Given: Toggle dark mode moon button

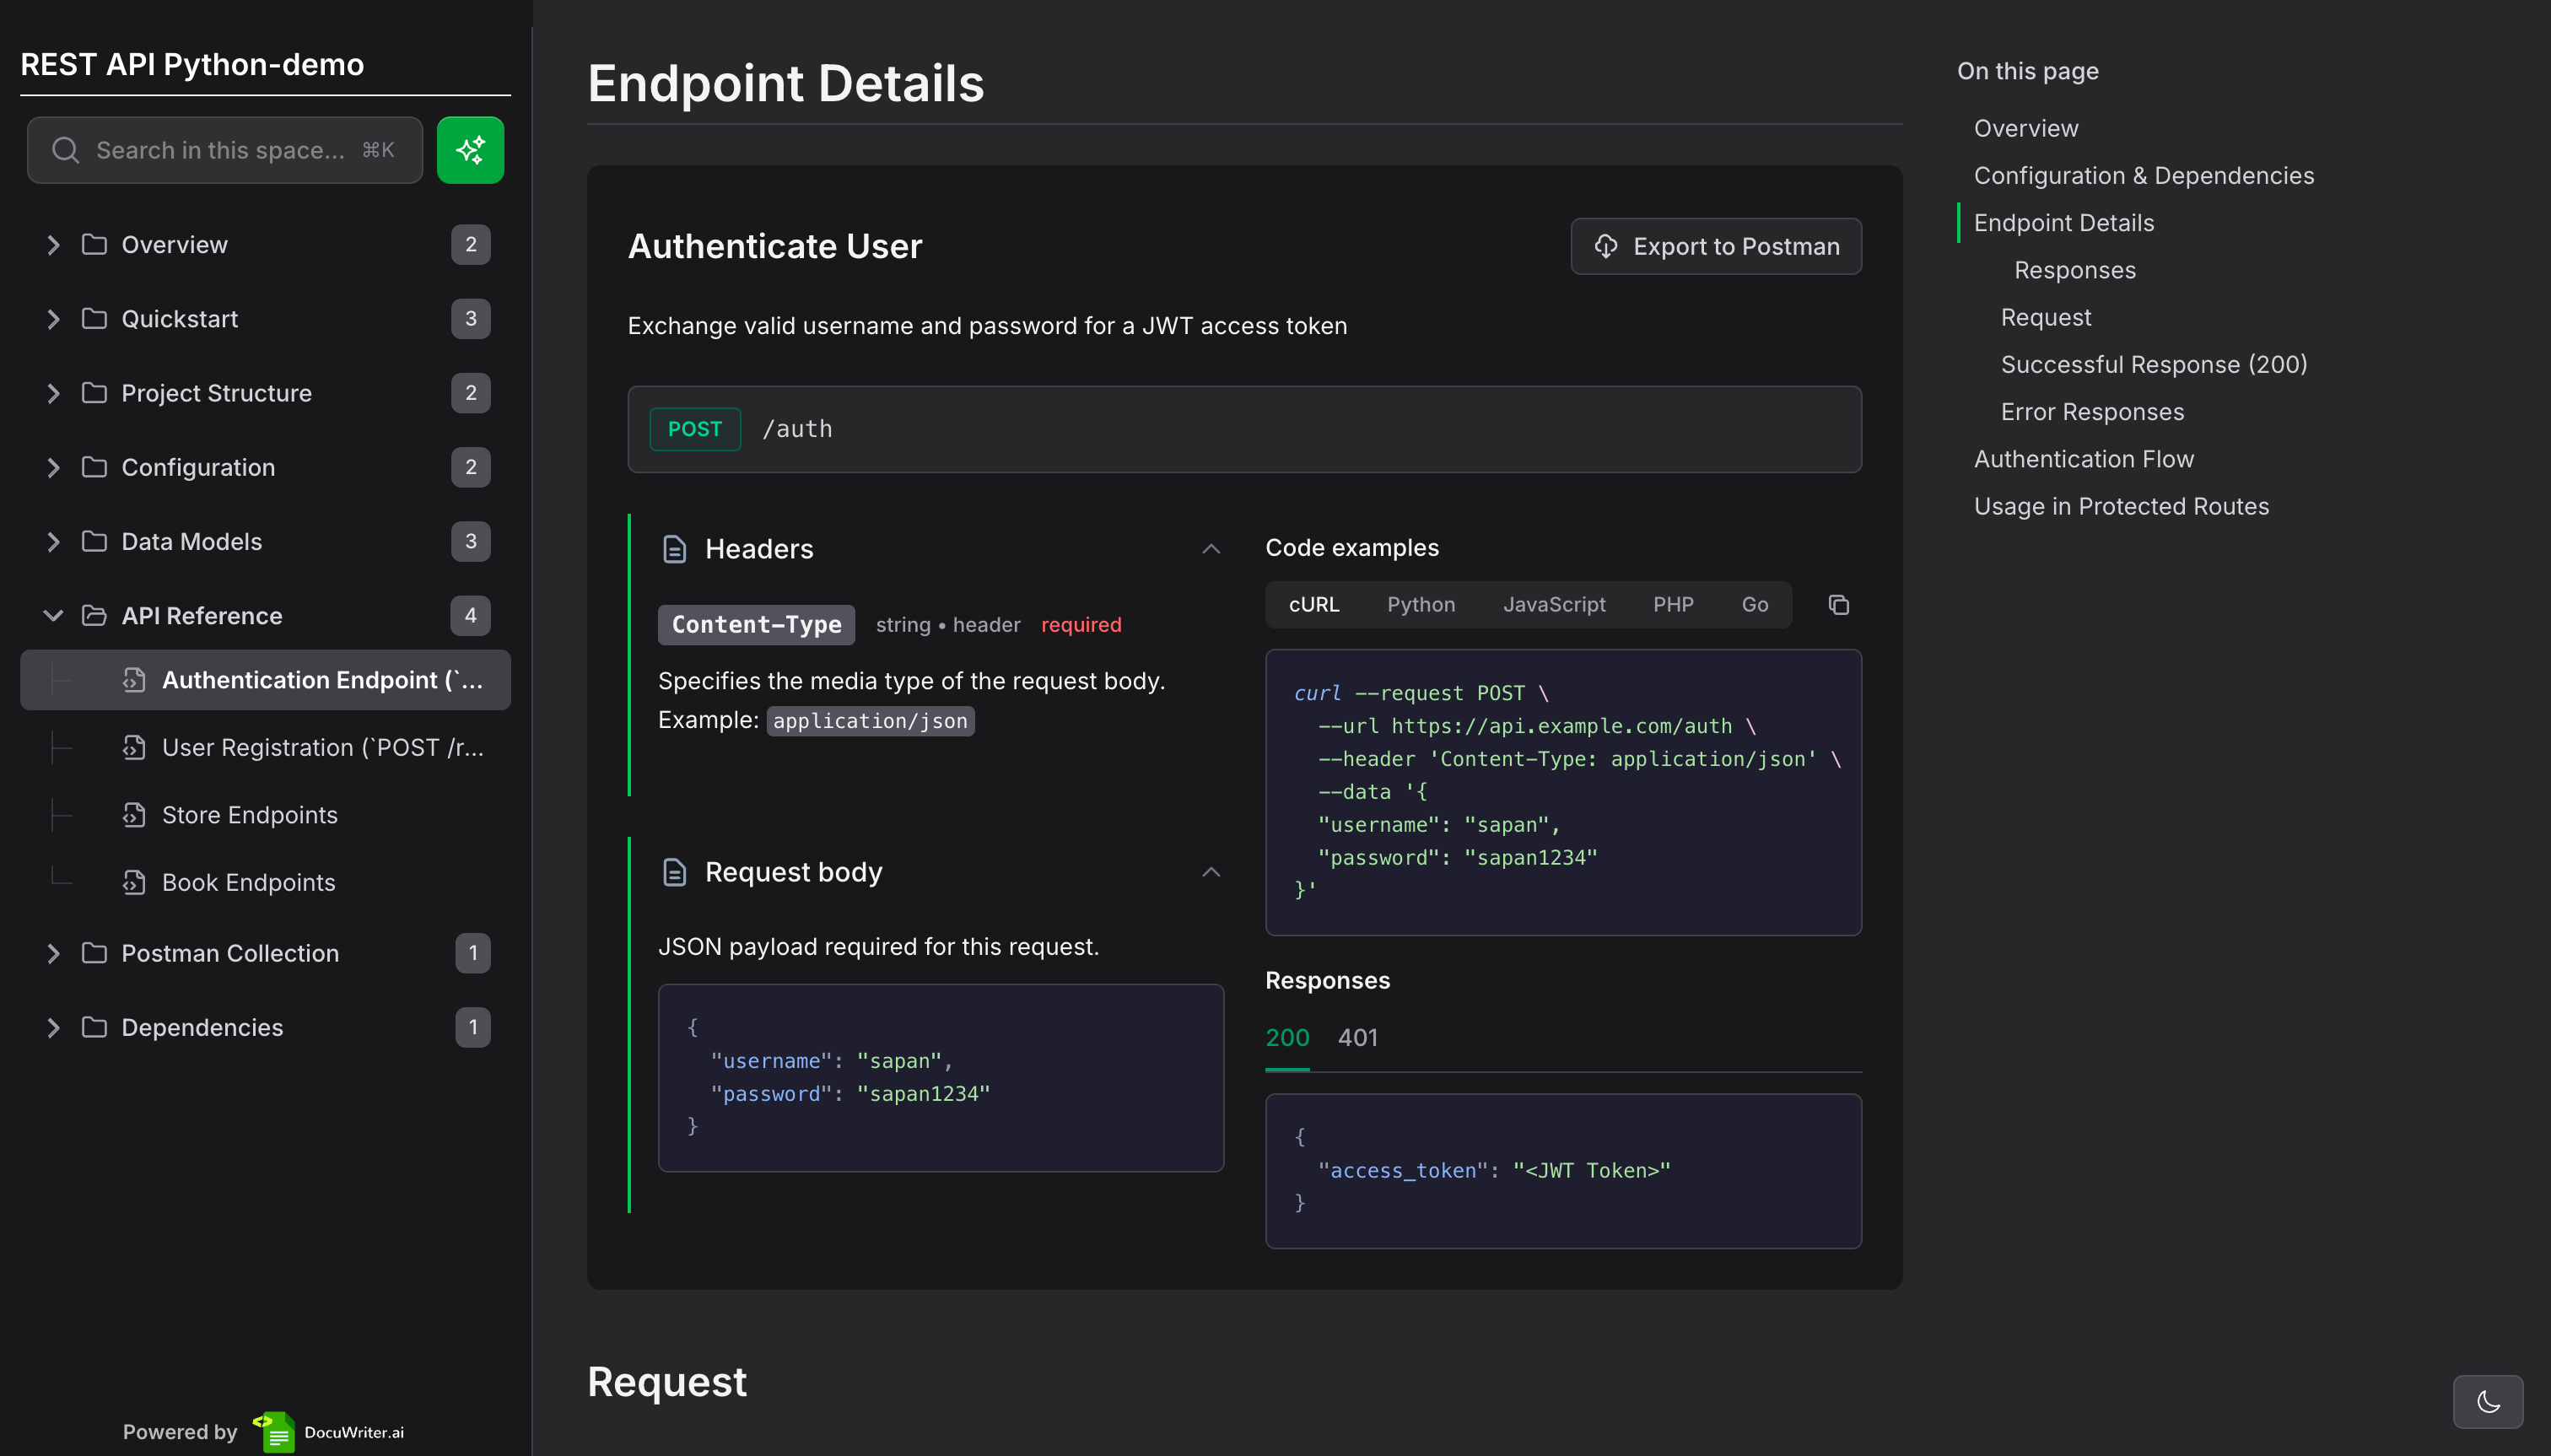Looking at the screenshot, I should (x=2488, y=1402).
